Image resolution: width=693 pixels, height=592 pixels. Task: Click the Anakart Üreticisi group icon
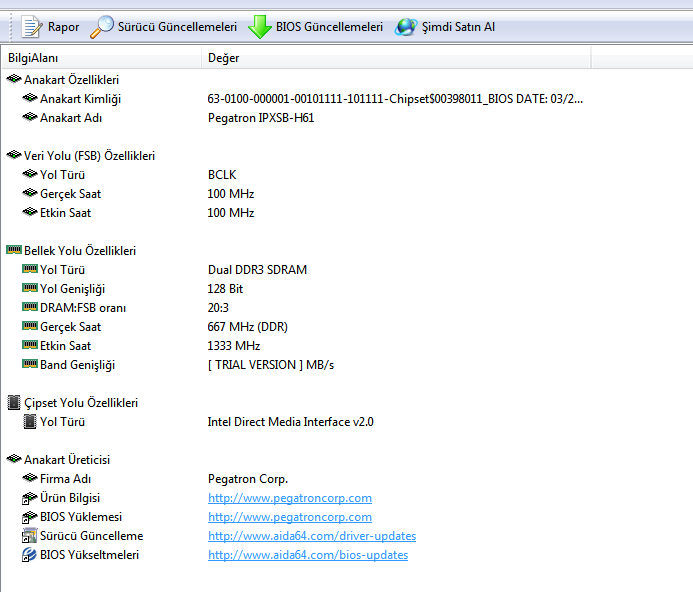coord(14,459)
